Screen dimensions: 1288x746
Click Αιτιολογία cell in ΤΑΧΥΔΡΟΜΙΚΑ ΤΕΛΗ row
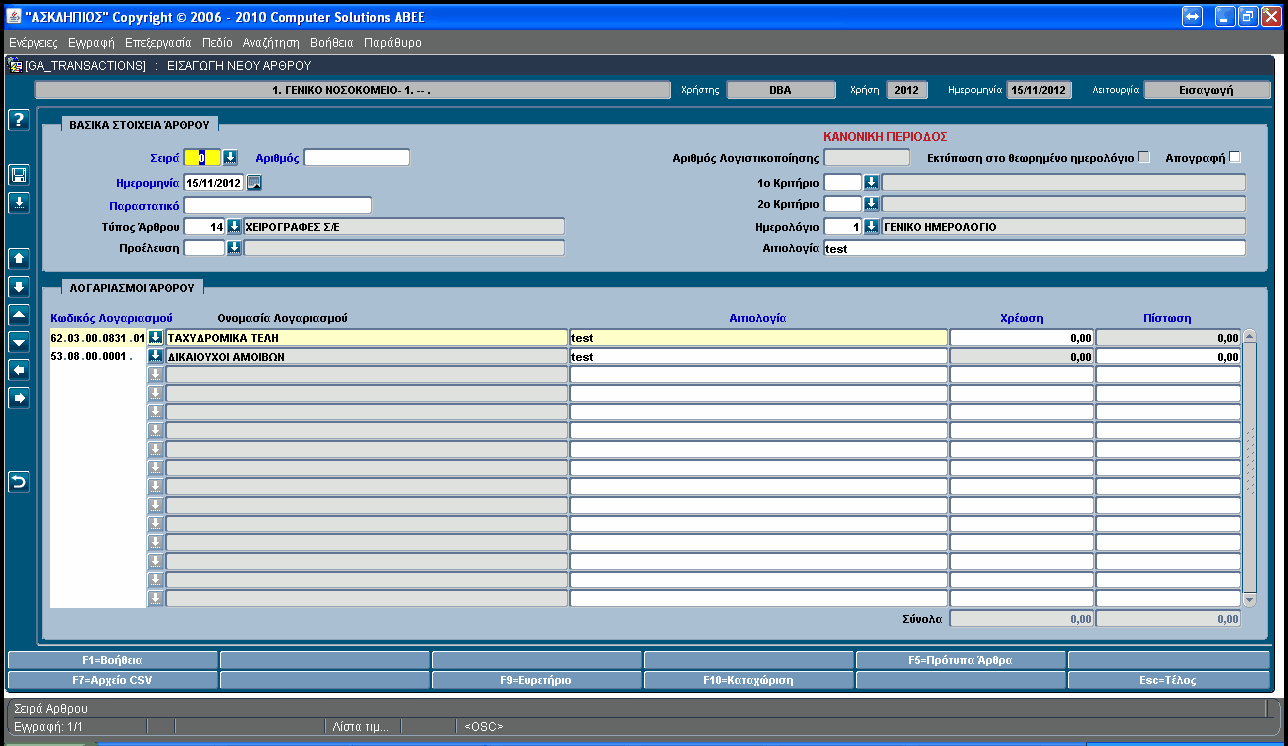click(x=758, y=338)
